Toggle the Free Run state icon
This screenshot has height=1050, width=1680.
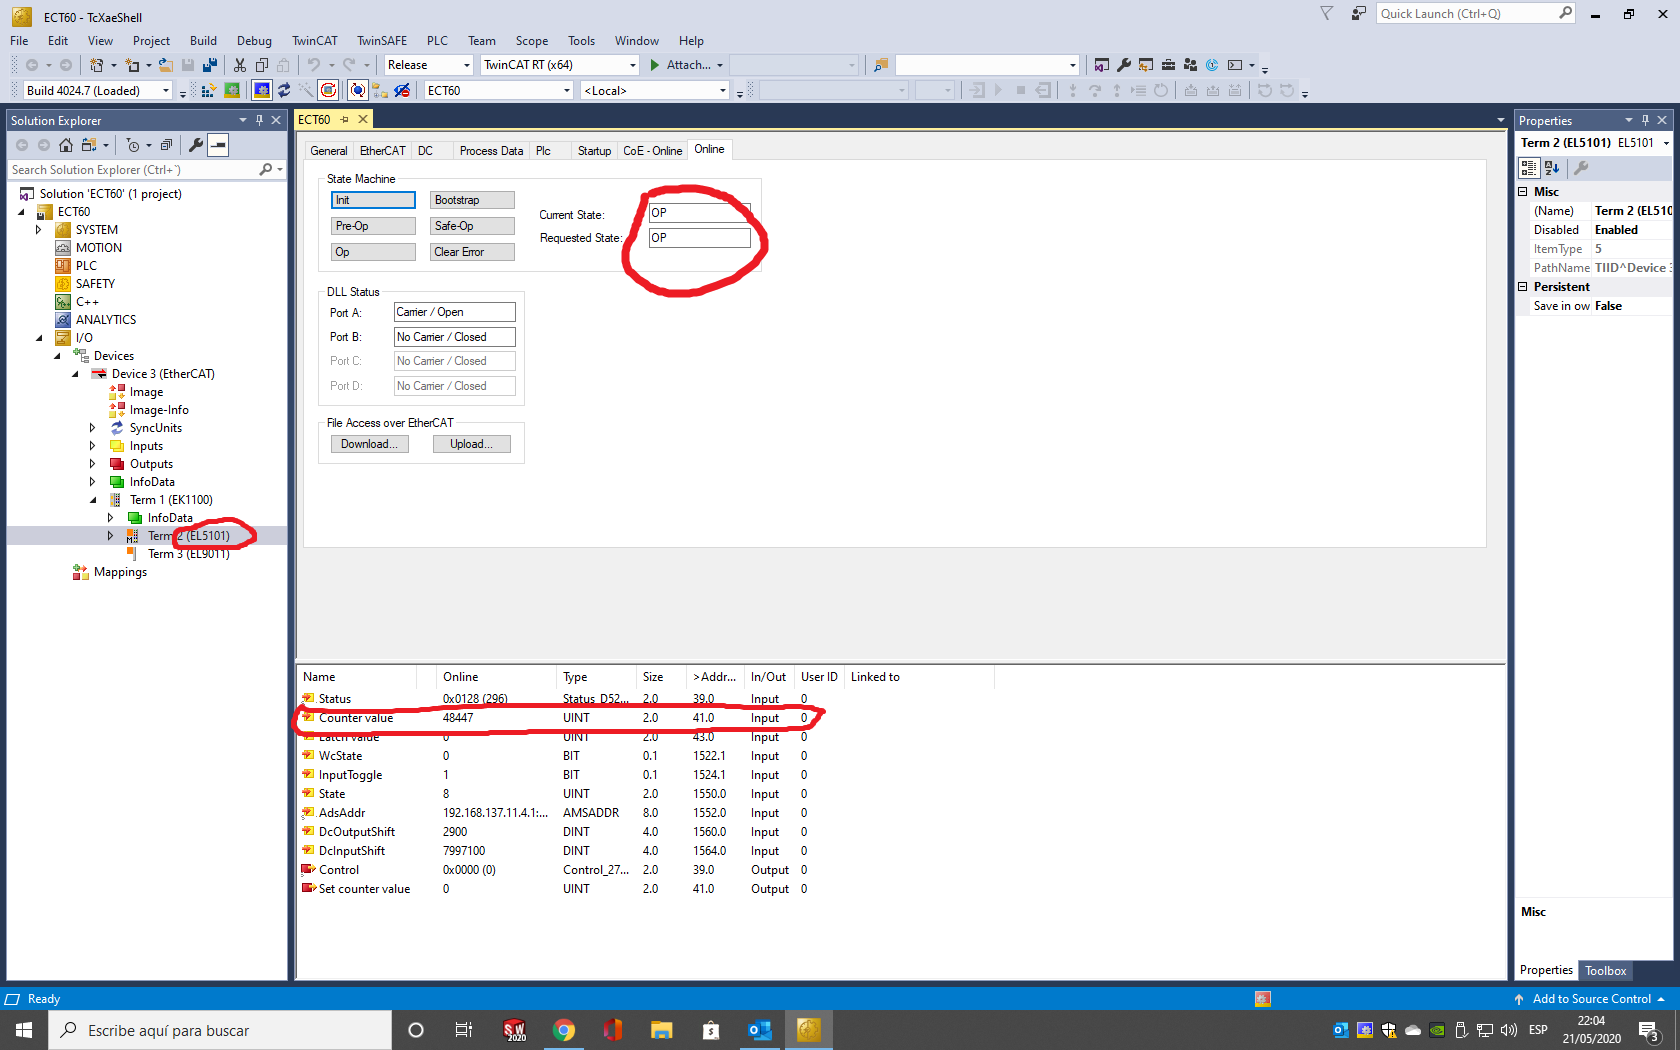click(x=328, y=91)
